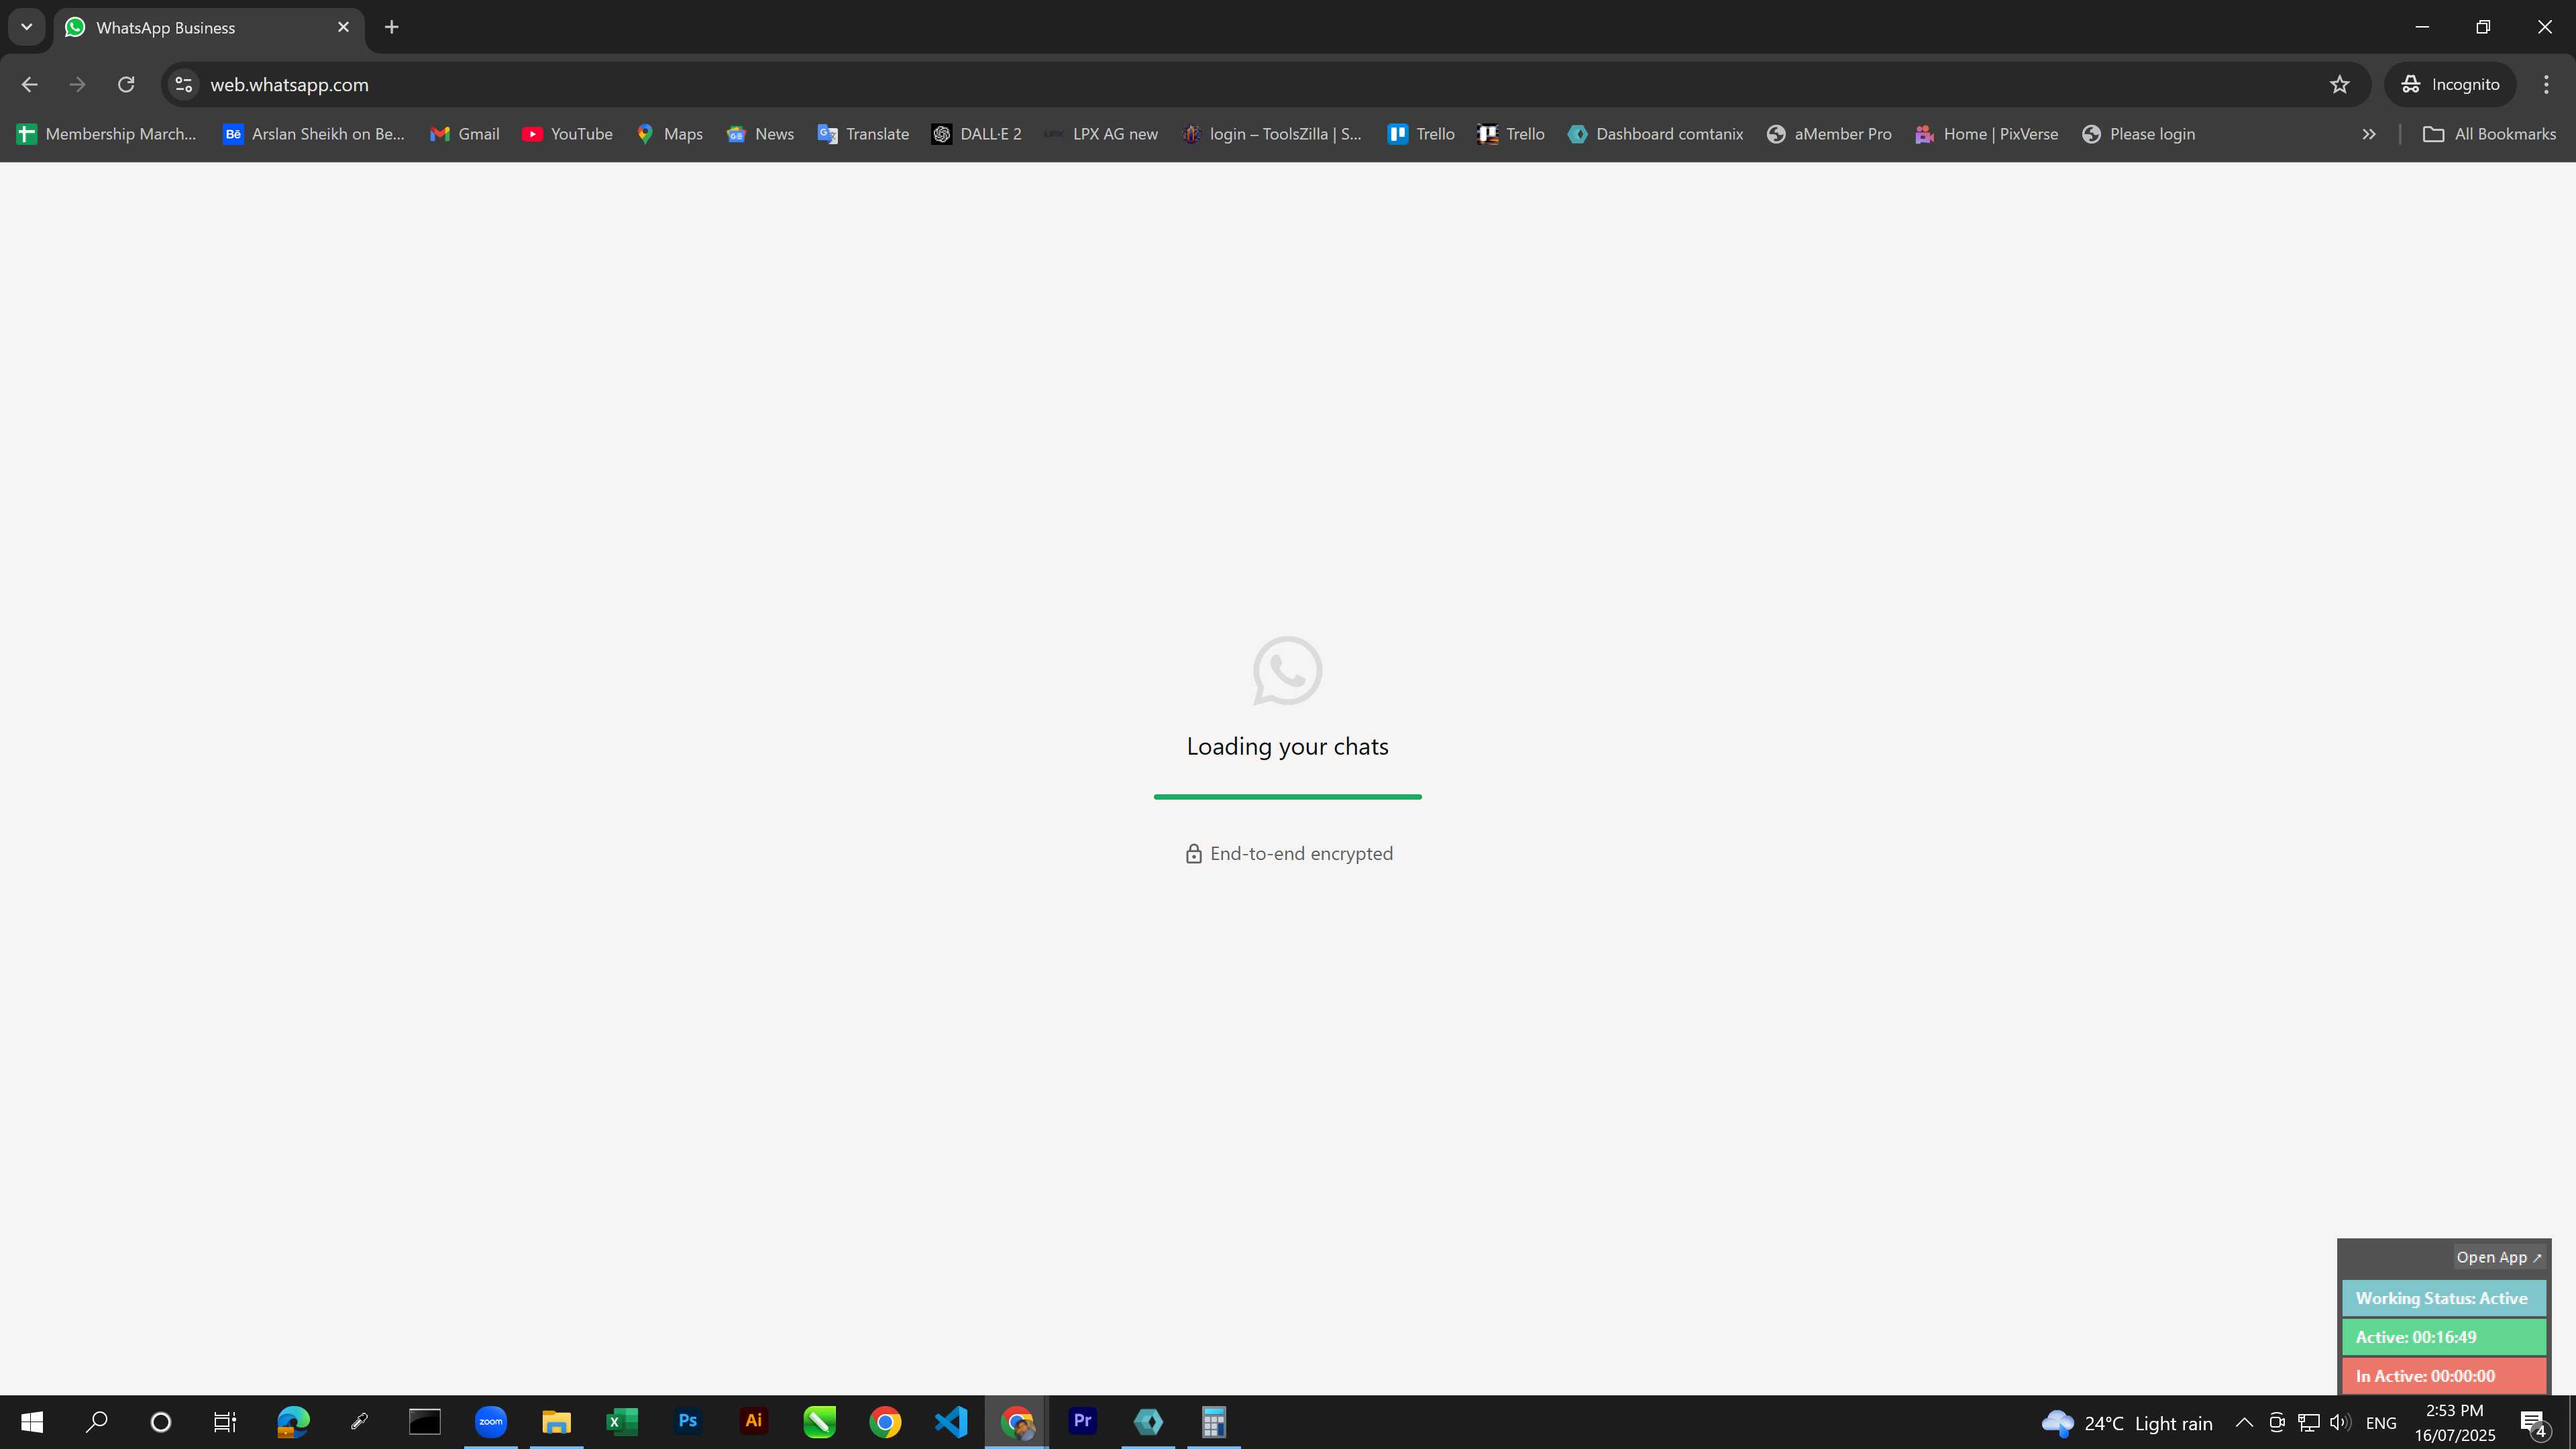Open login – ToolsZilla bookmark
2576x1449 pixels.
1272,134
